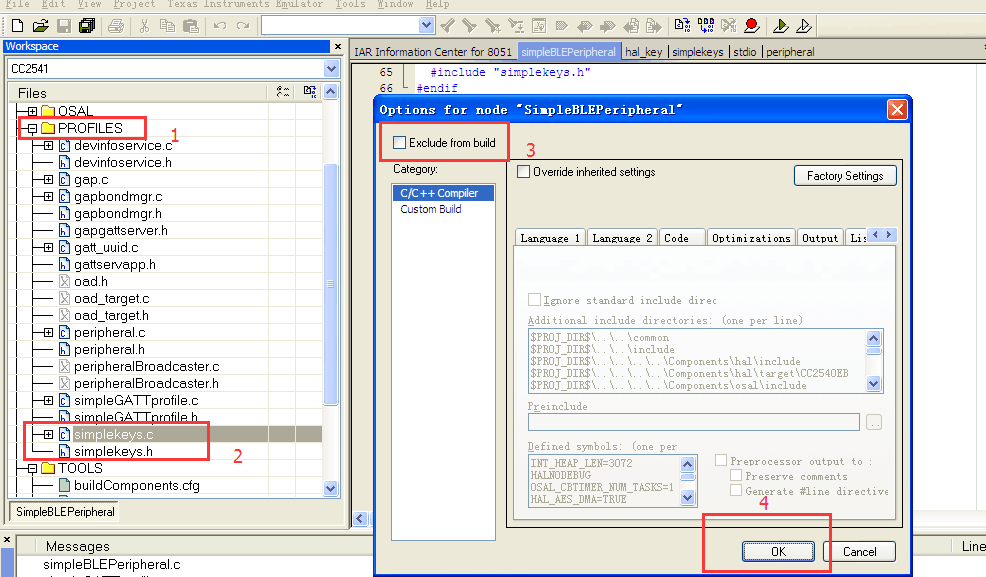Debug without downloading icon
The image size is (986, 577).
(804, 26)
